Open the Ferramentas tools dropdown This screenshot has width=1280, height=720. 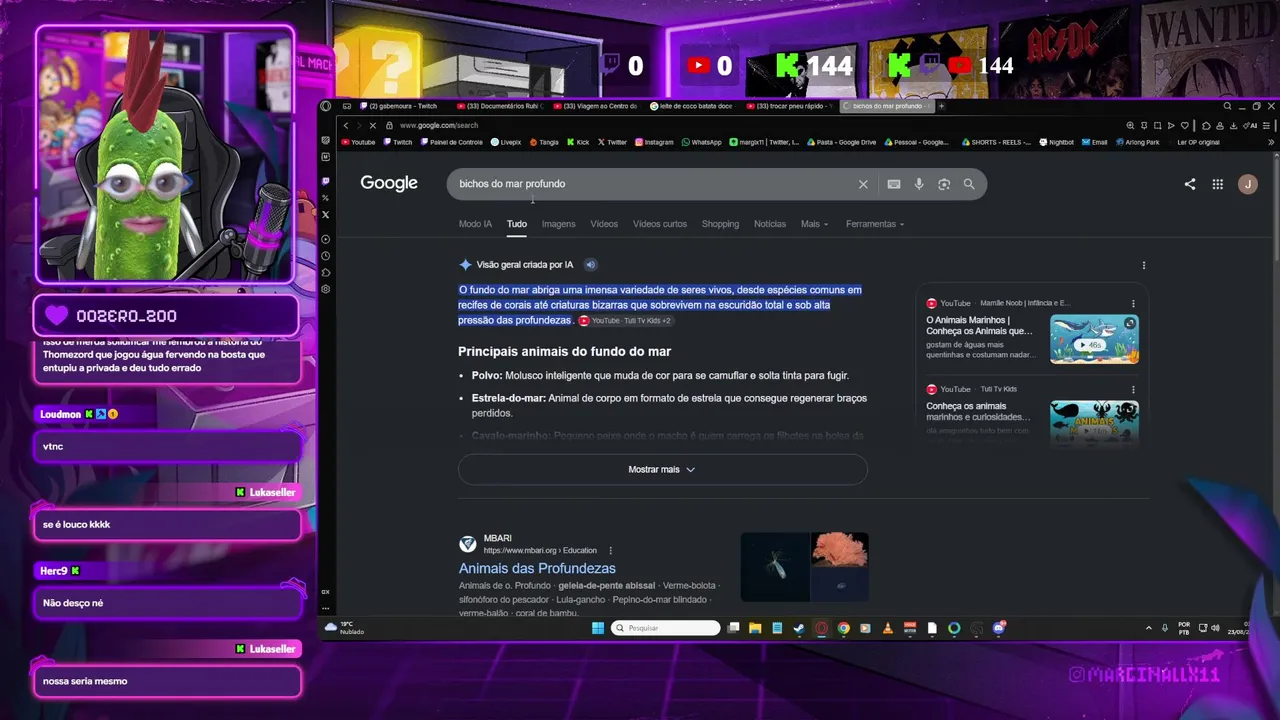pyautogui.click(x=875, y=224)
